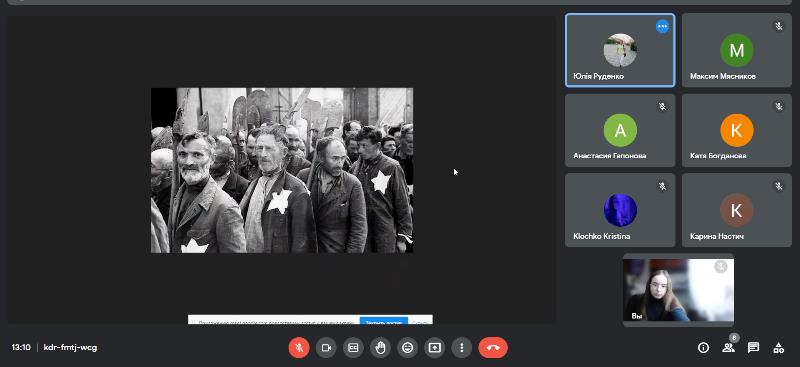800x367 pixels.
Task: Click Klochko Kristina avatar tile
Action: 620,210
